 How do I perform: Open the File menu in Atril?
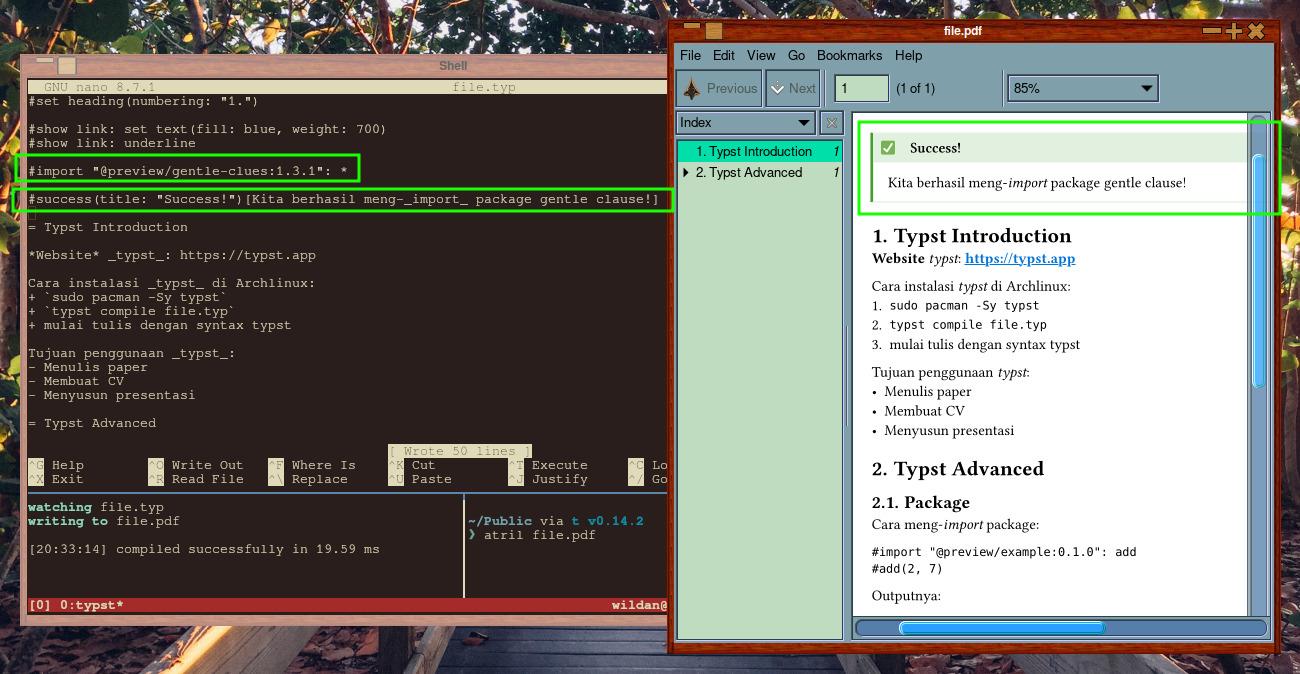coord(690,56)
